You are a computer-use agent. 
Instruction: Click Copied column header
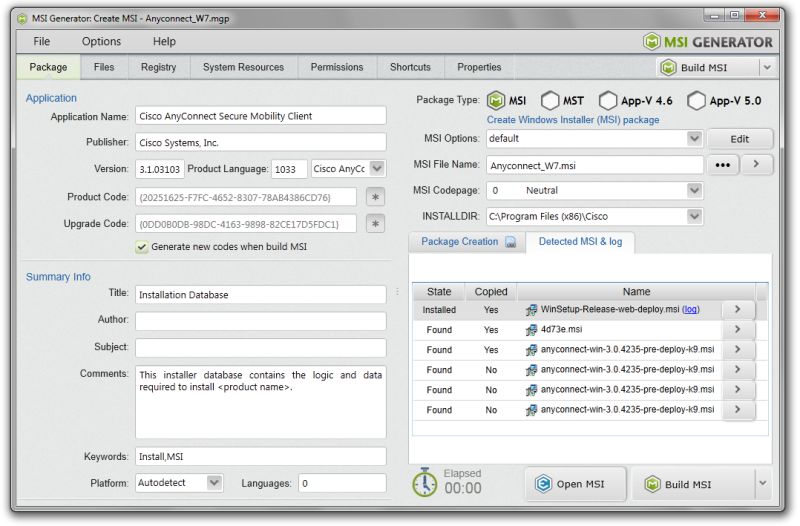click(491, 291)
